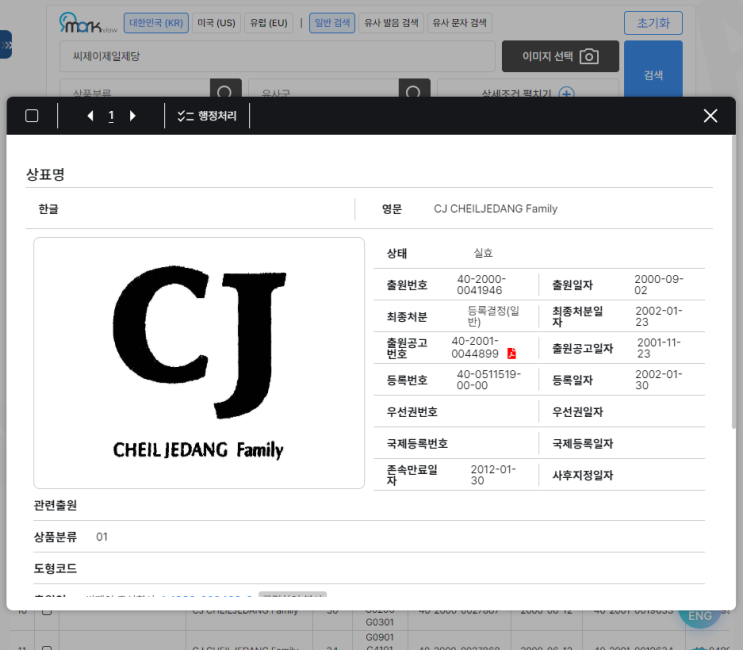This screenshot has height=650, width=743.
Task: Select 미국 (US) country tab
Action: 216,23
